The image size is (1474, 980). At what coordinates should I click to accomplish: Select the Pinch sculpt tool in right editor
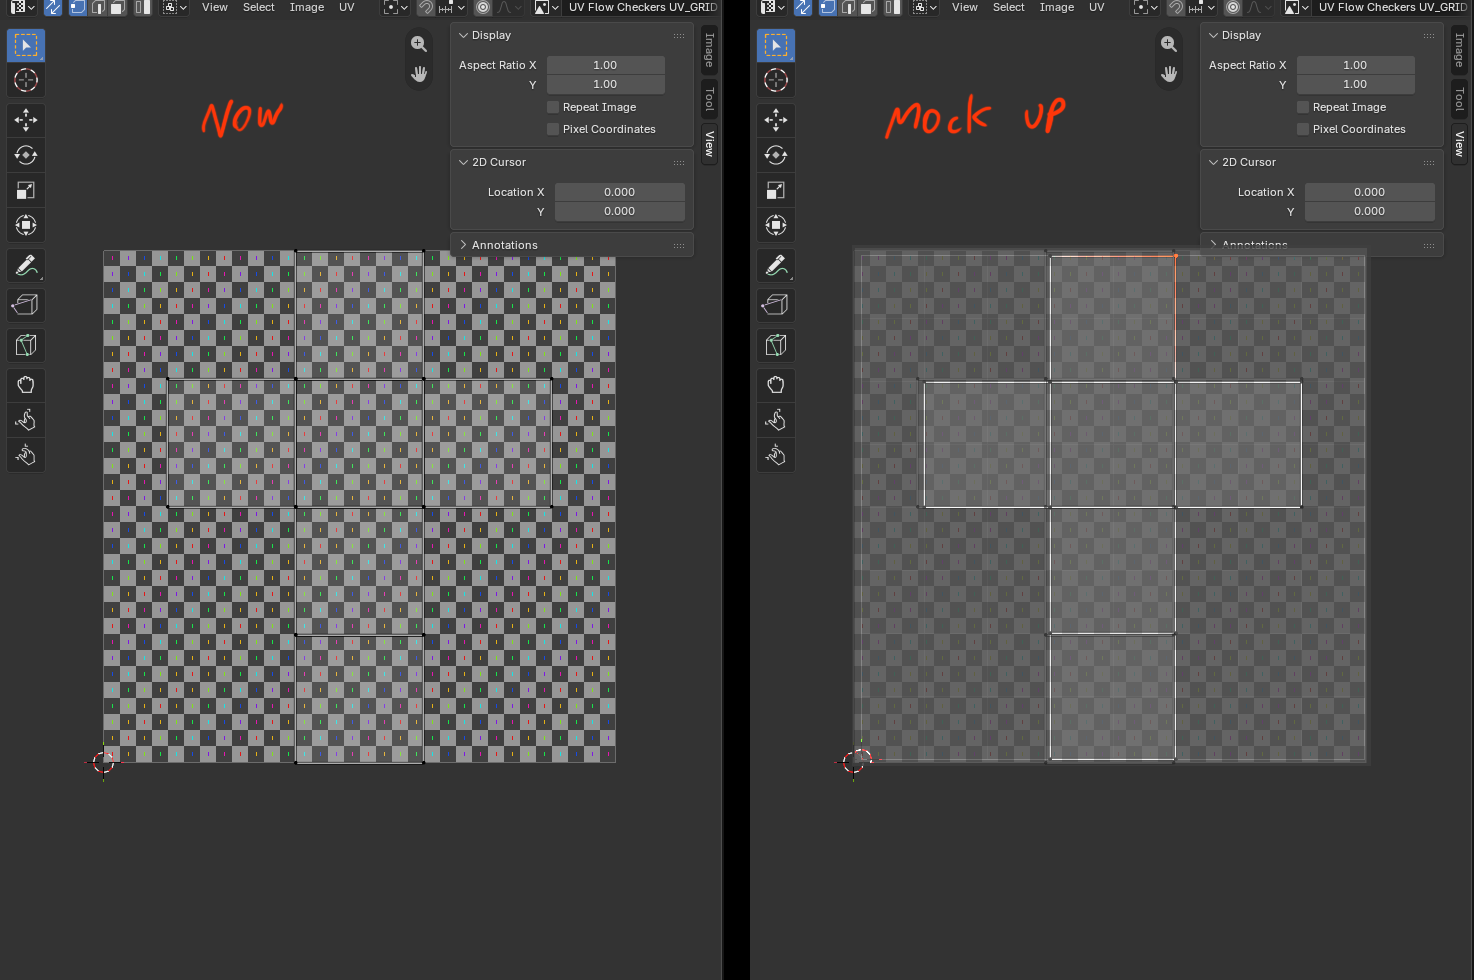(x=776, y=455)
